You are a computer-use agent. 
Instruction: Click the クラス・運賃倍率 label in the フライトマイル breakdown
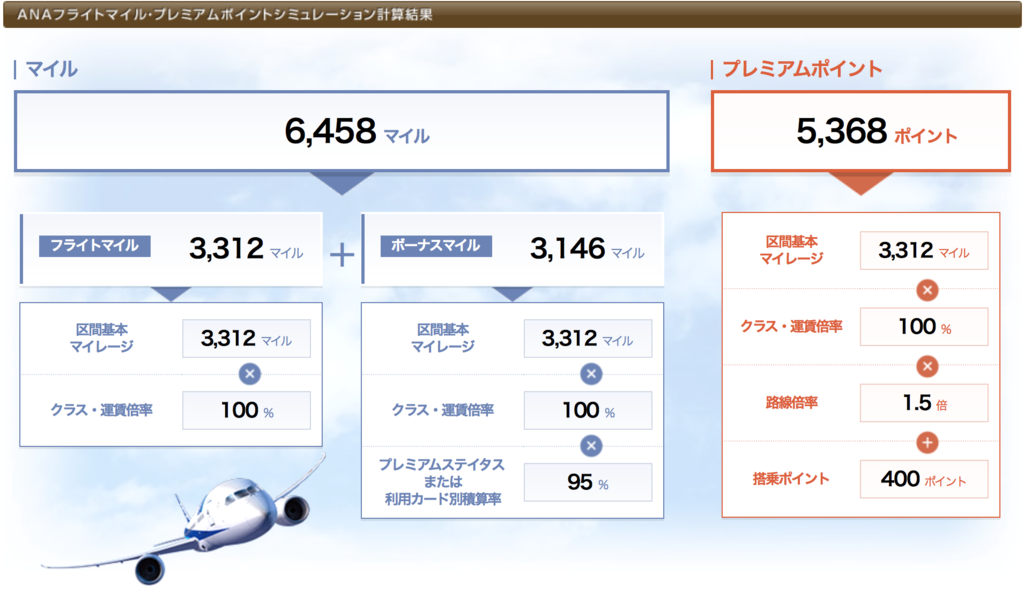pyautogui.click(x=102, y=410)
